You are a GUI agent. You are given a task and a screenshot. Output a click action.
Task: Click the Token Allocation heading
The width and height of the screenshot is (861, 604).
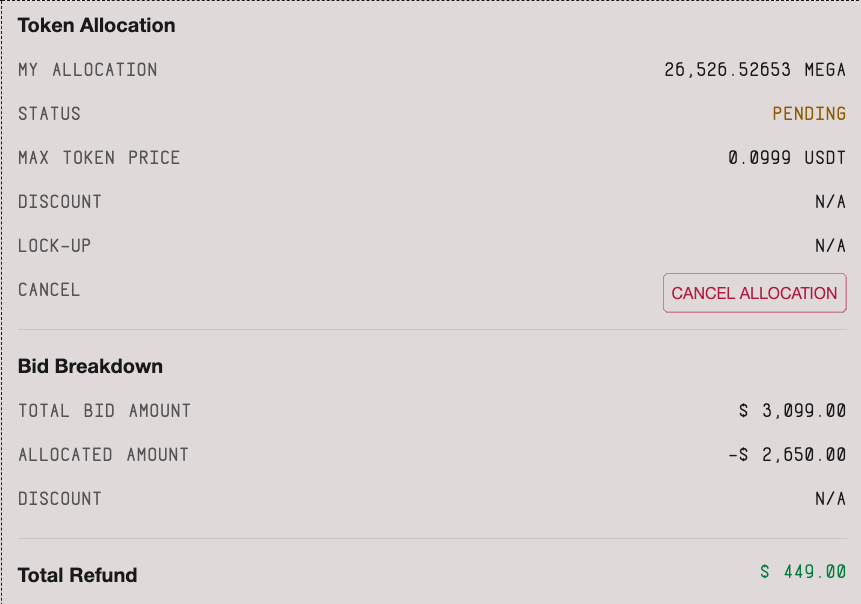tap(96, 26)
